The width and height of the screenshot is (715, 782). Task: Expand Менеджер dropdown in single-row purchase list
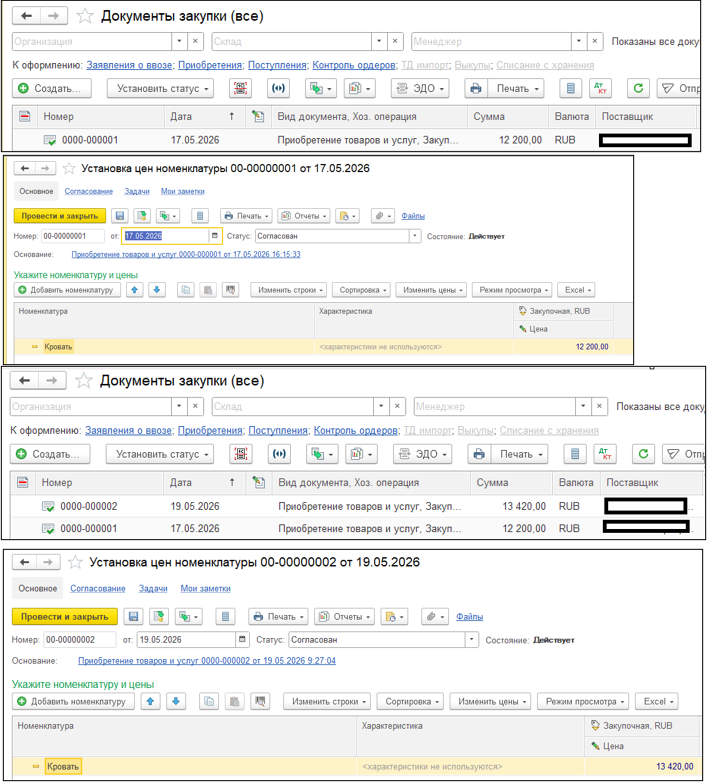(x=578, y=41)
